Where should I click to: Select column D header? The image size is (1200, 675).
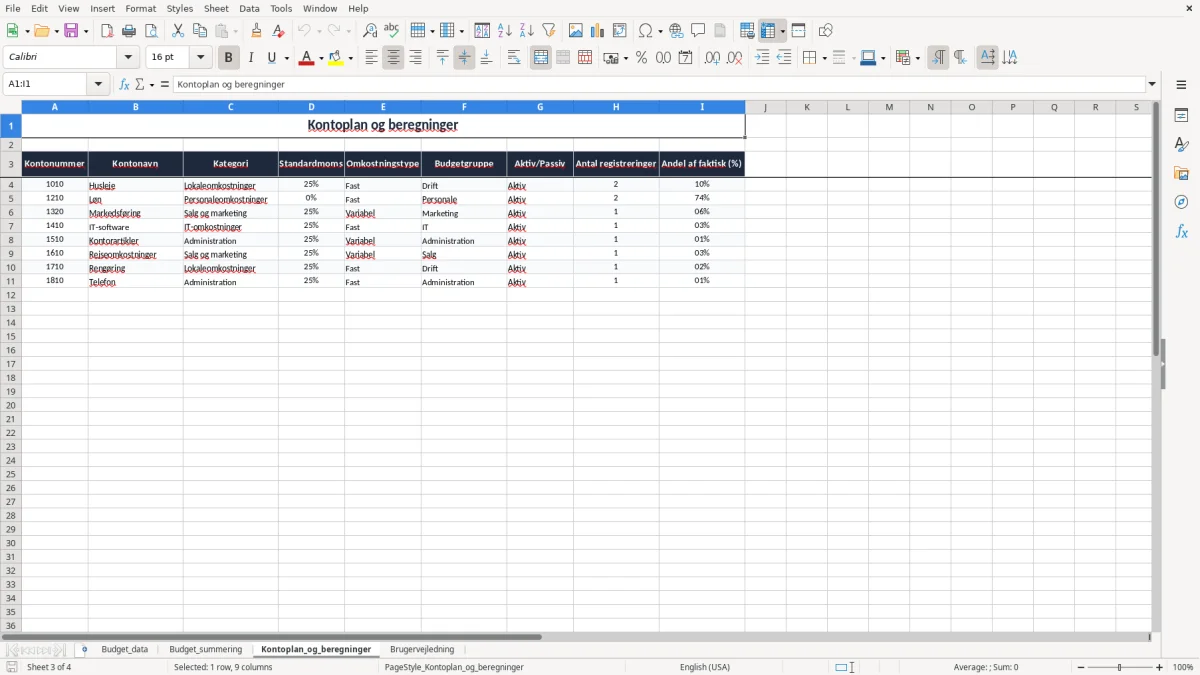coord(311,107)
